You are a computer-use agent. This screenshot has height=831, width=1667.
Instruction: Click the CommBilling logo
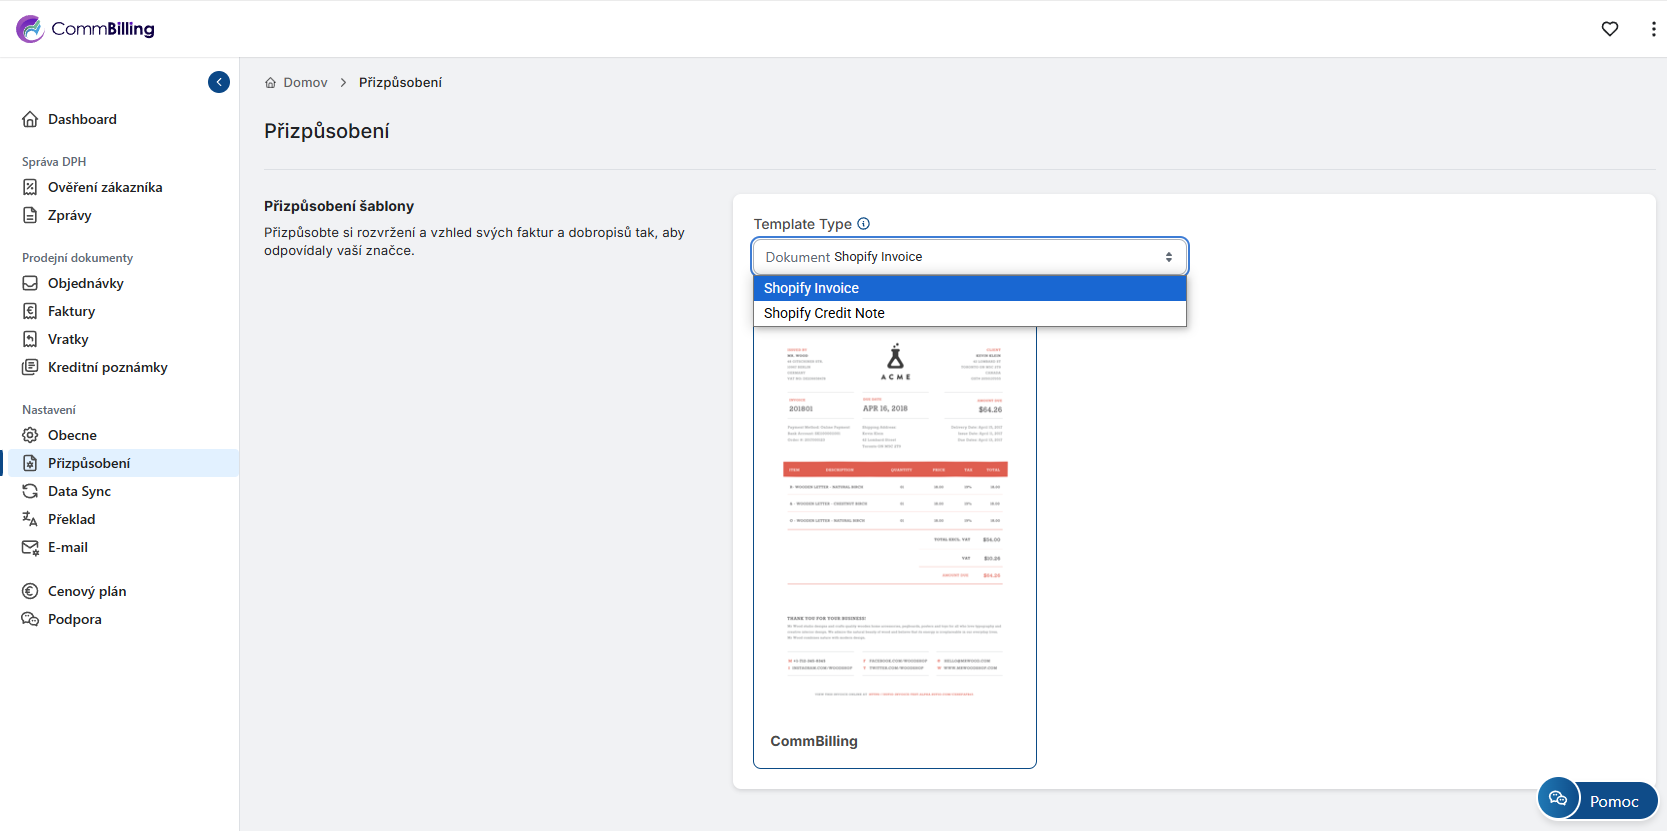(86, 29)
